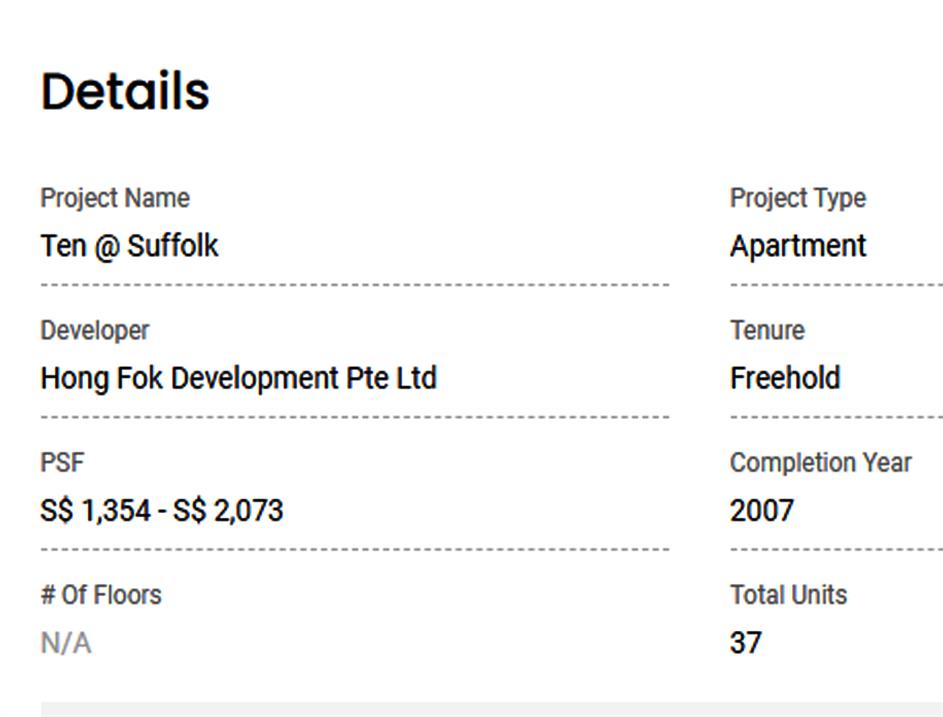Click the dashed divider under the PSF price
This screenshot has width=943, height=717.
[x=355, y=549]
